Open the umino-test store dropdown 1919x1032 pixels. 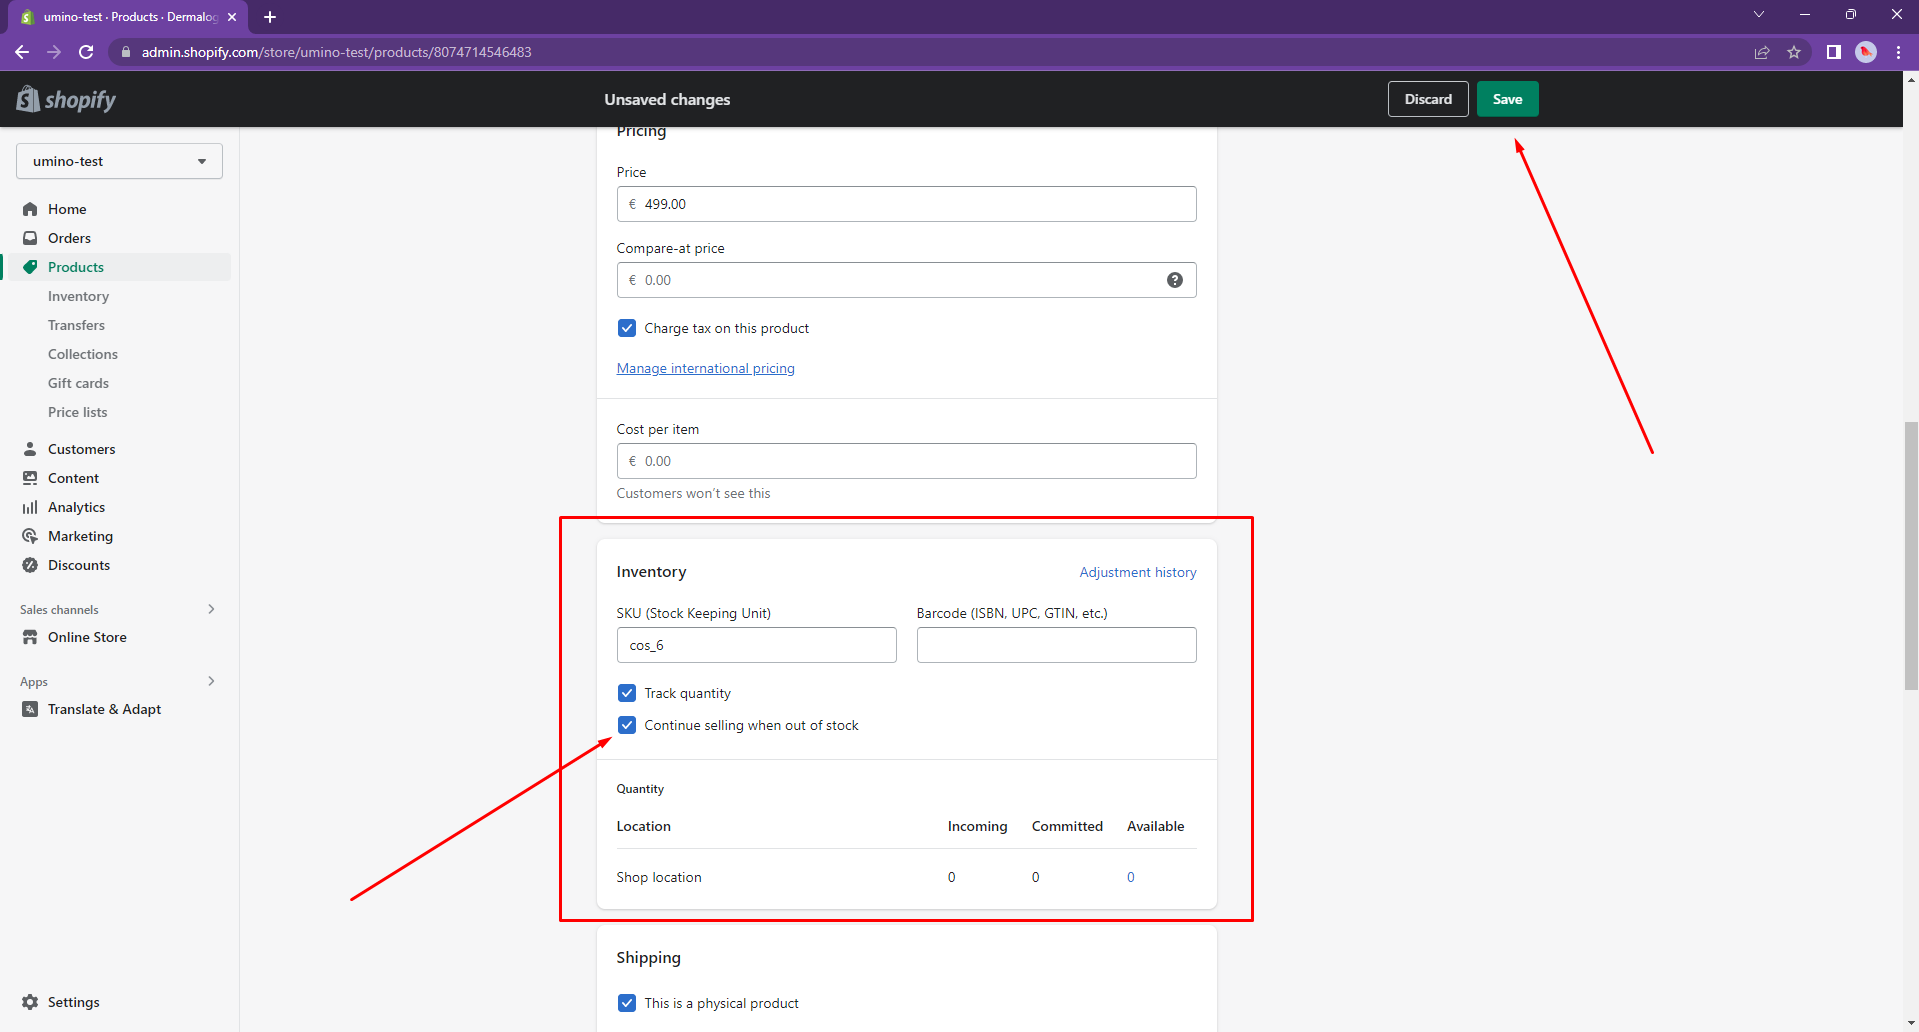point(119,161)
